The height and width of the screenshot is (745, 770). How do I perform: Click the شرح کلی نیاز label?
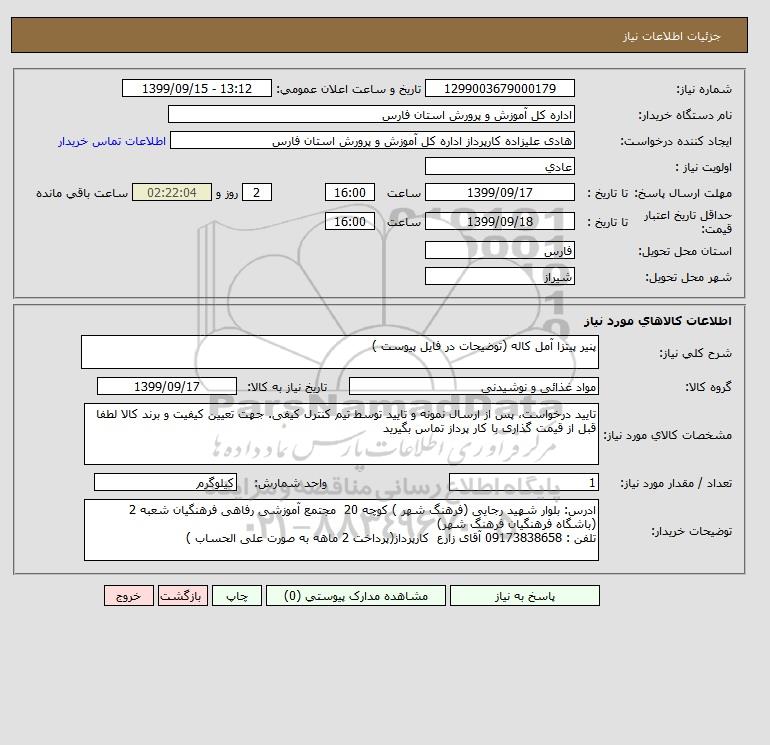click(695, 353)
